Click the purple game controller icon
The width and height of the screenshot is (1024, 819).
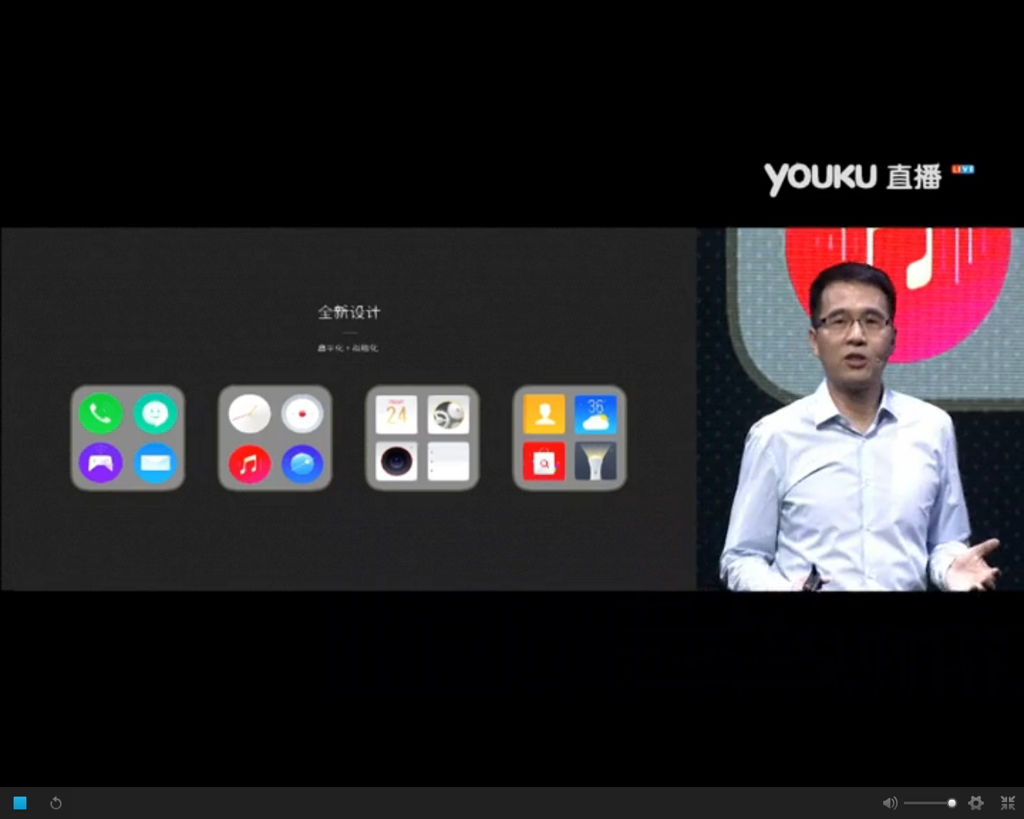point(101,462)
